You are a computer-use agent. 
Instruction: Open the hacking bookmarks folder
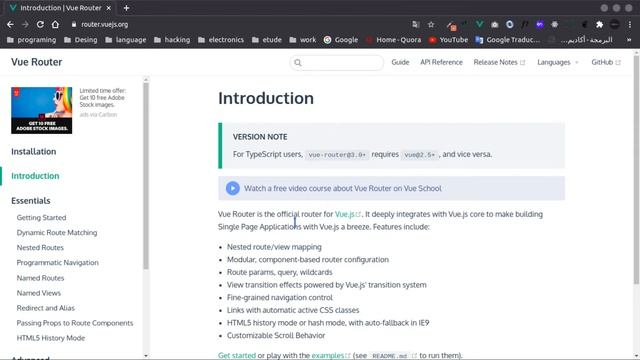(172, 40)
